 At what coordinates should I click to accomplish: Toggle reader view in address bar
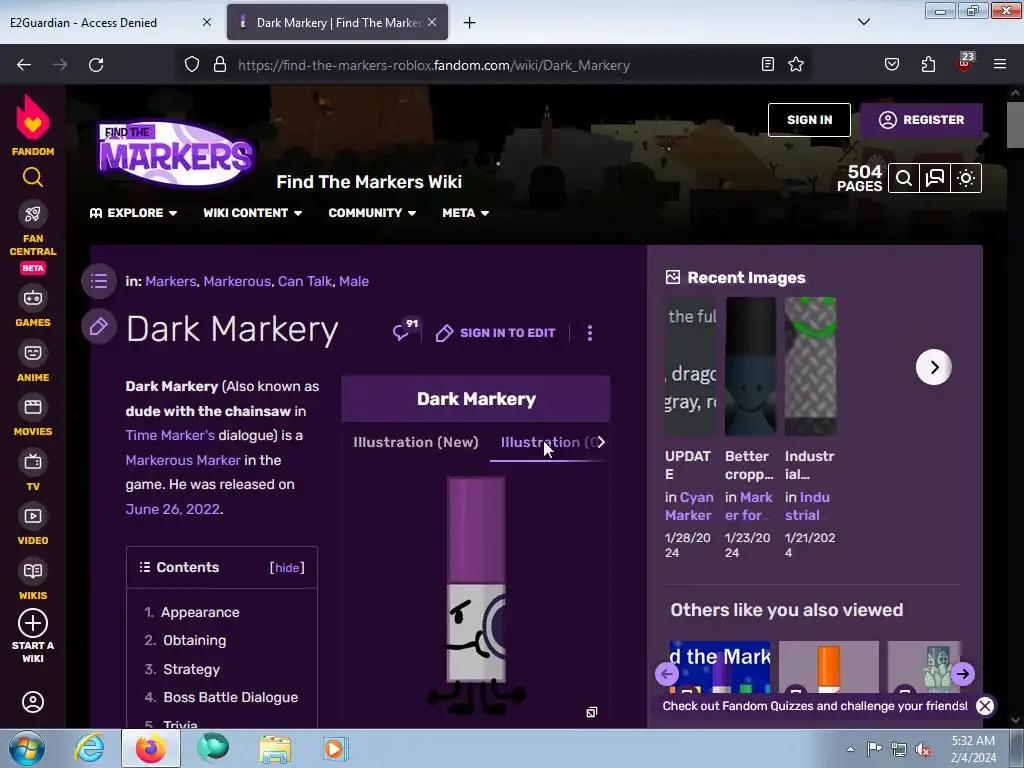point(768,65)
